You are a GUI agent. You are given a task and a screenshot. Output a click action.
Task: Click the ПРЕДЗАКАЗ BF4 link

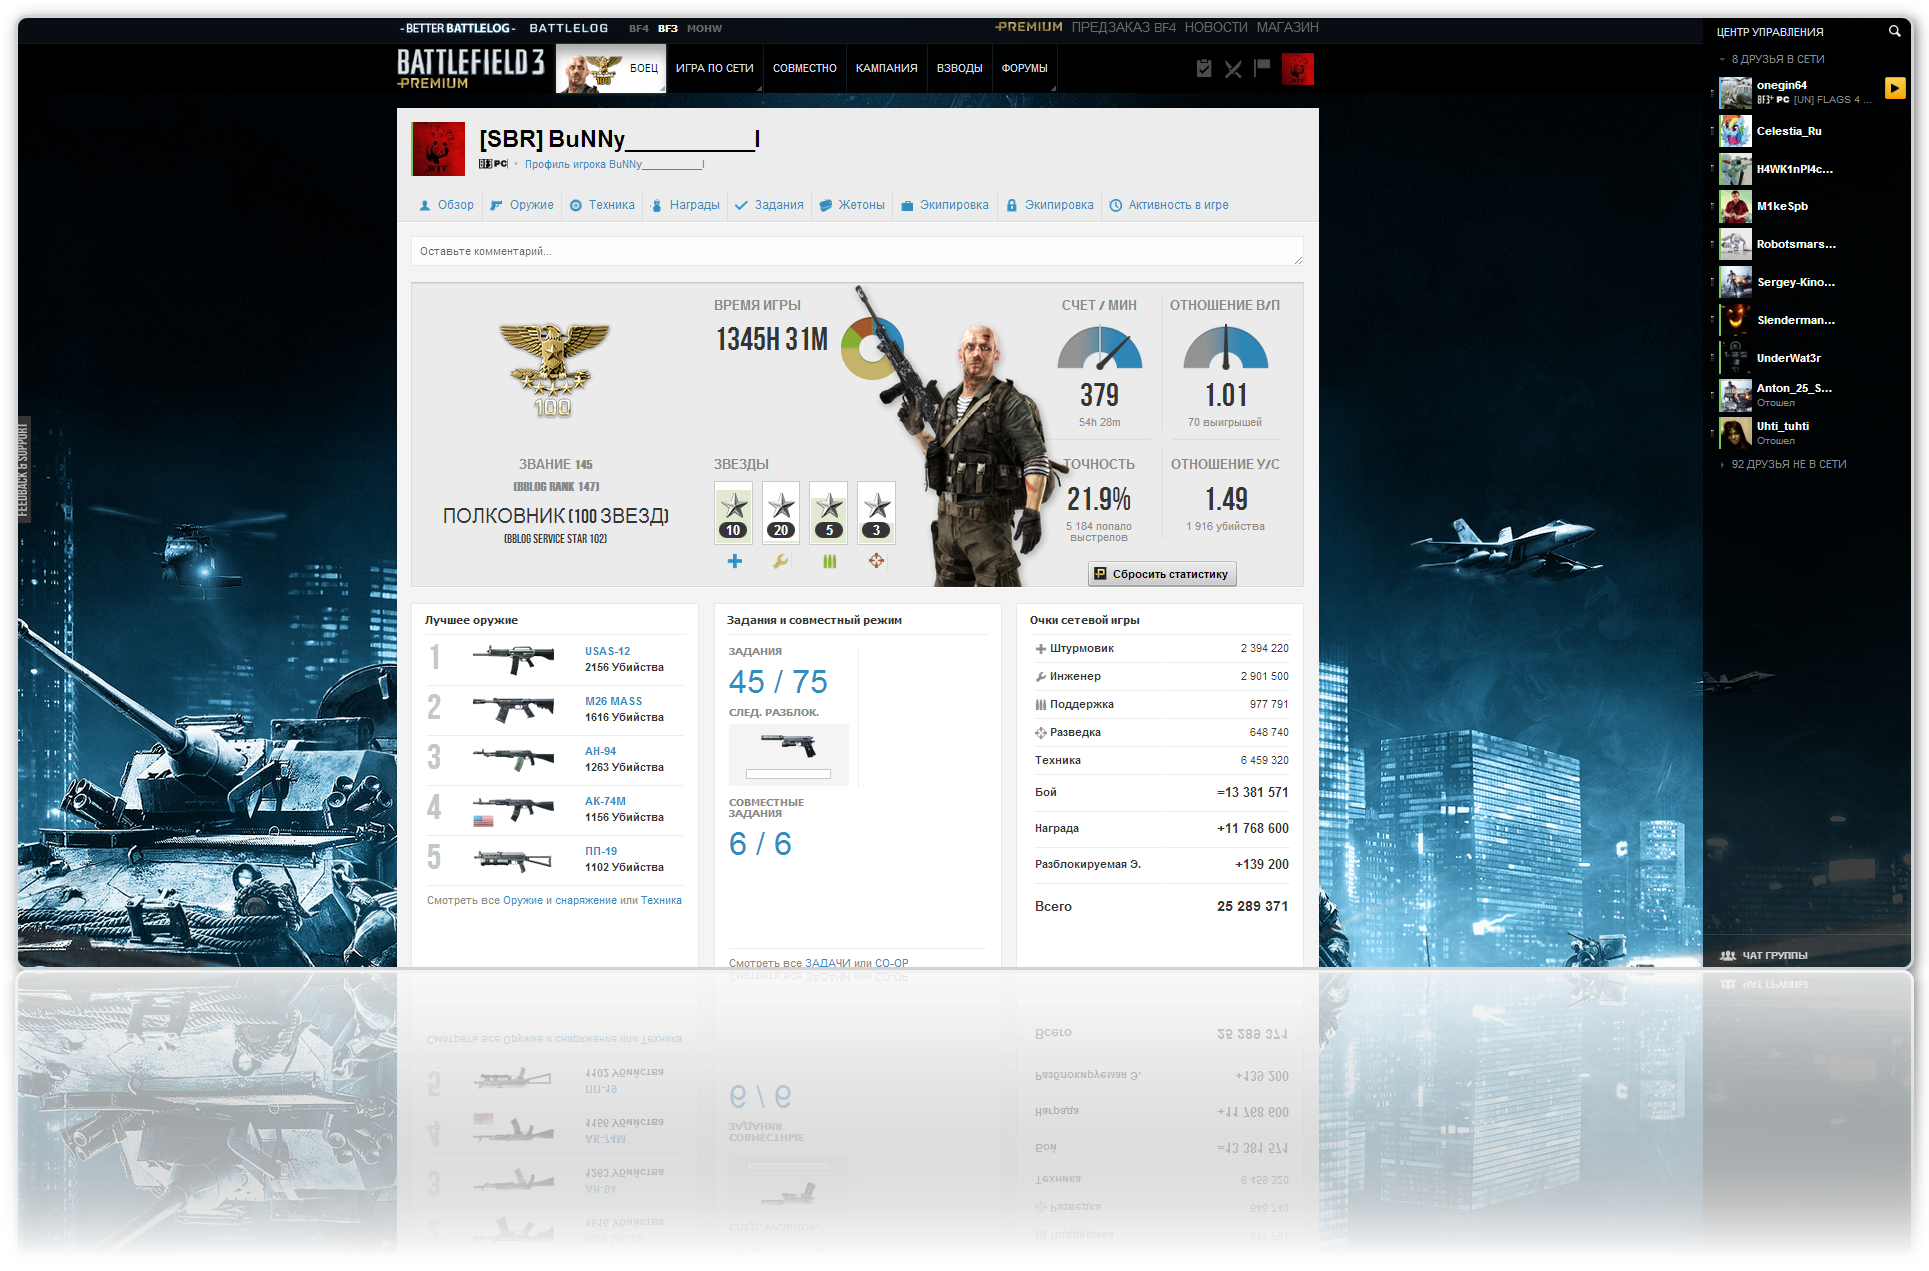[x=1124, y=27]
